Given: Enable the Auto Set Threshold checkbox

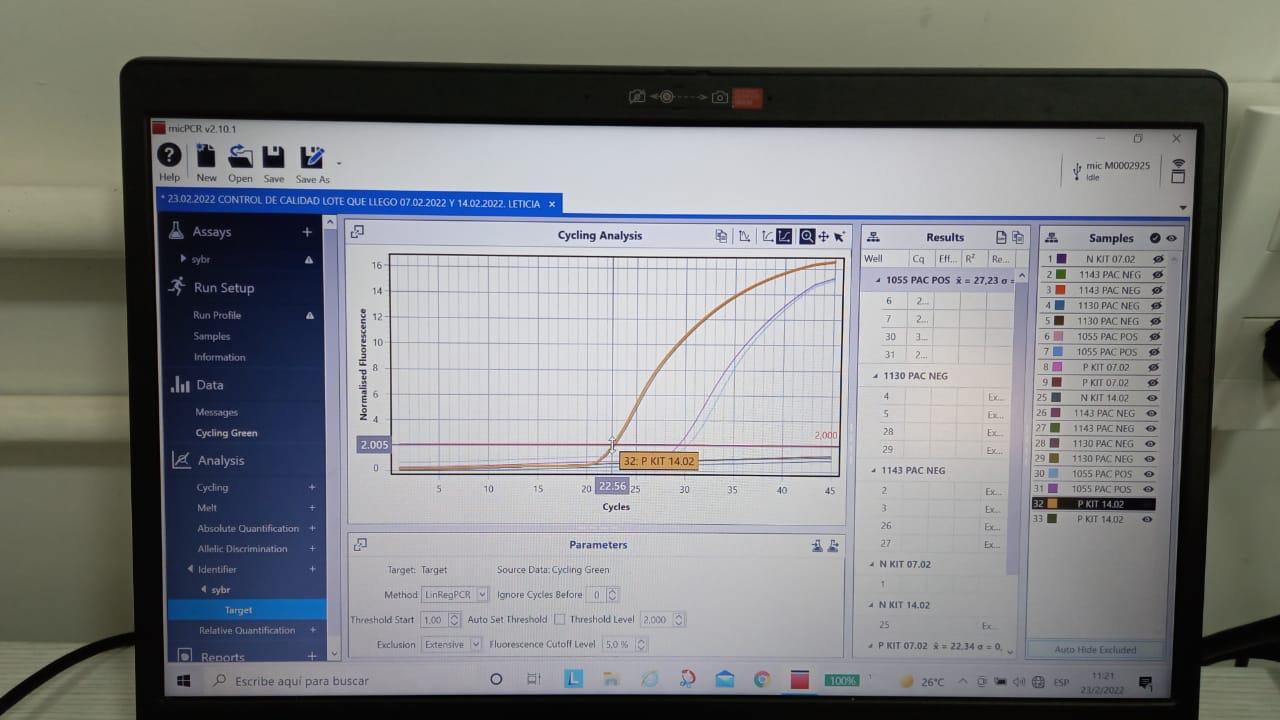Looking at the screenshot, I should pos(560,620).
